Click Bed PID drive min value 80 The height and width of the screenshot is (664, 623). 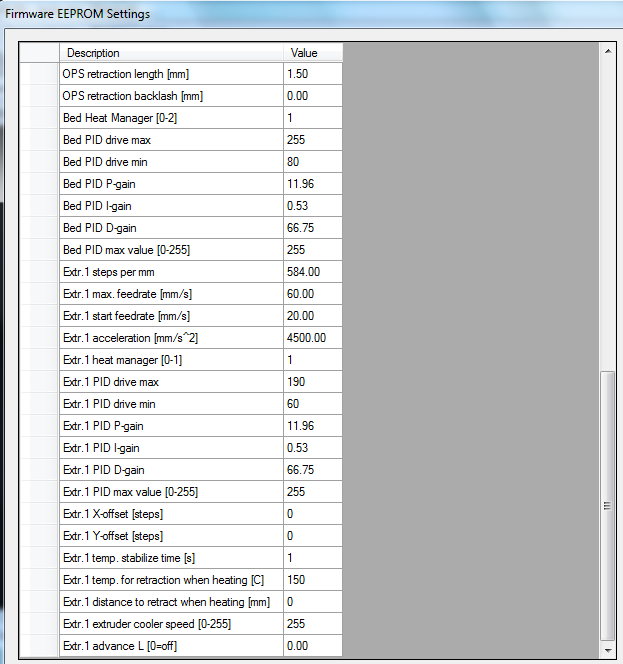click(x=313, y=162)
